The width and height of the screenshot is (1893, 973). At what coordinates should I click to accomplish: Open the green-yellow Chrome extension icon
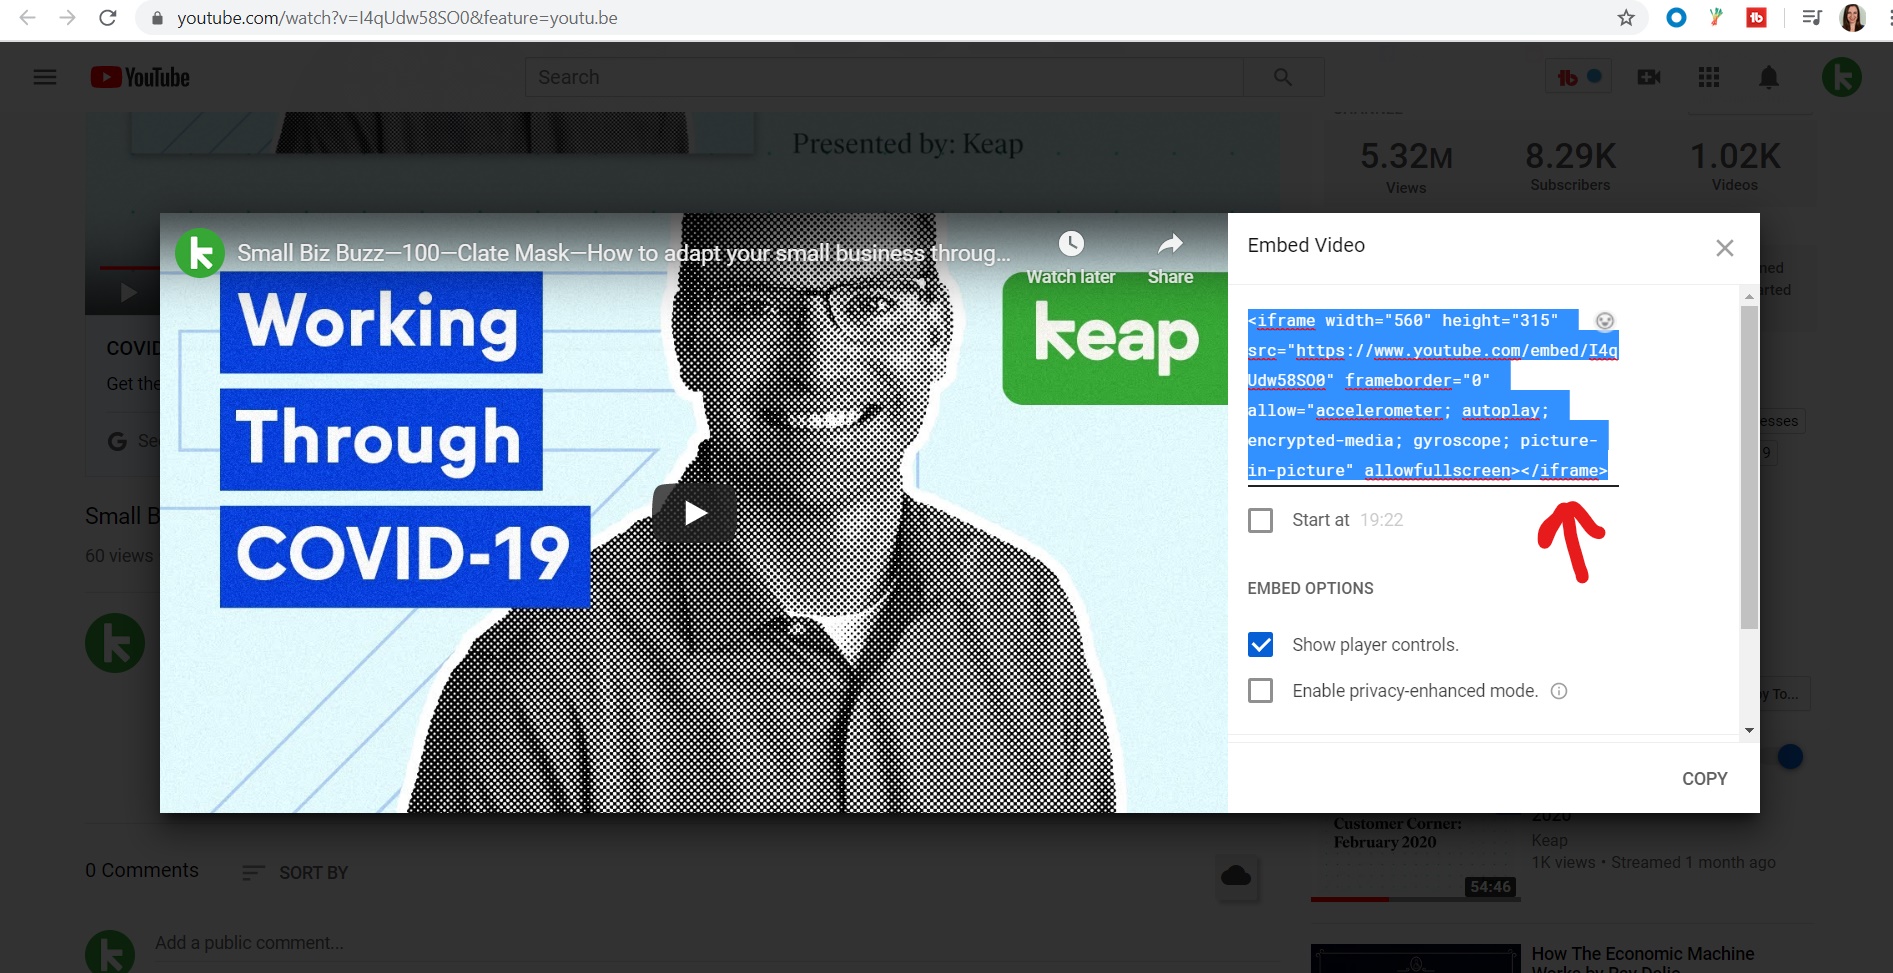(1716, 17)
